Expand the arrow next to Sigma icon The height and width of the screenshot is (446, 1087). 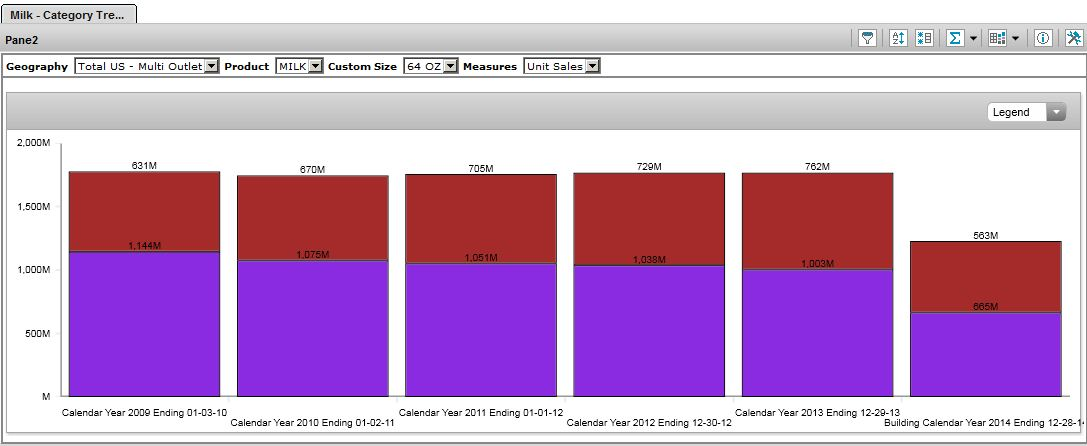(973, 39)
